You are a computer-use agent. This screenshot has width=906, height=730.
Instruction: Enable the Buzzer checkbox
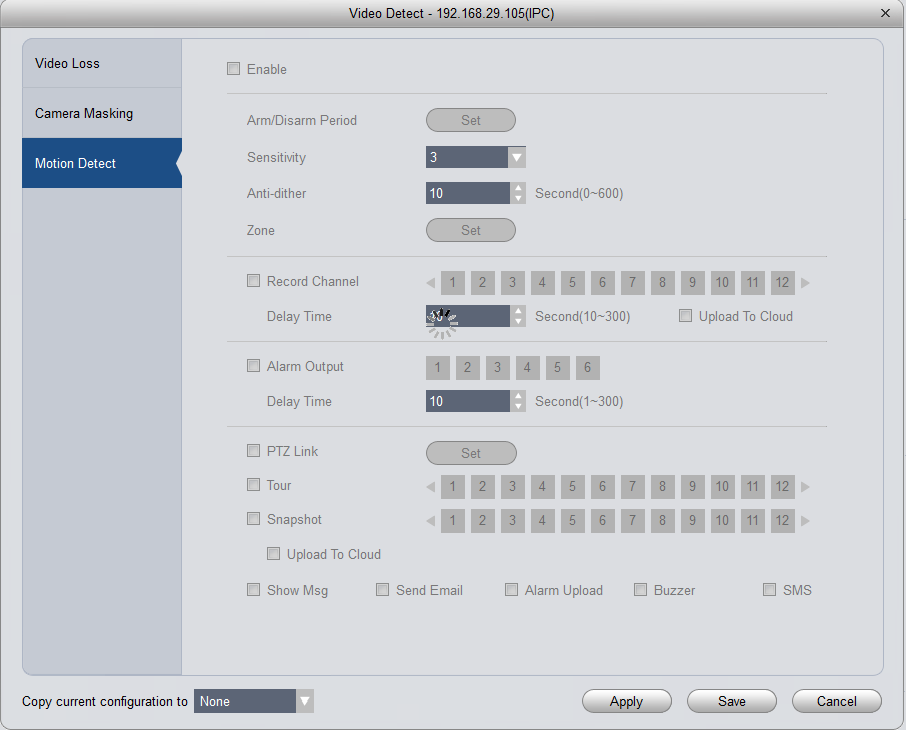pyautogui.click(x=640, y=590)
